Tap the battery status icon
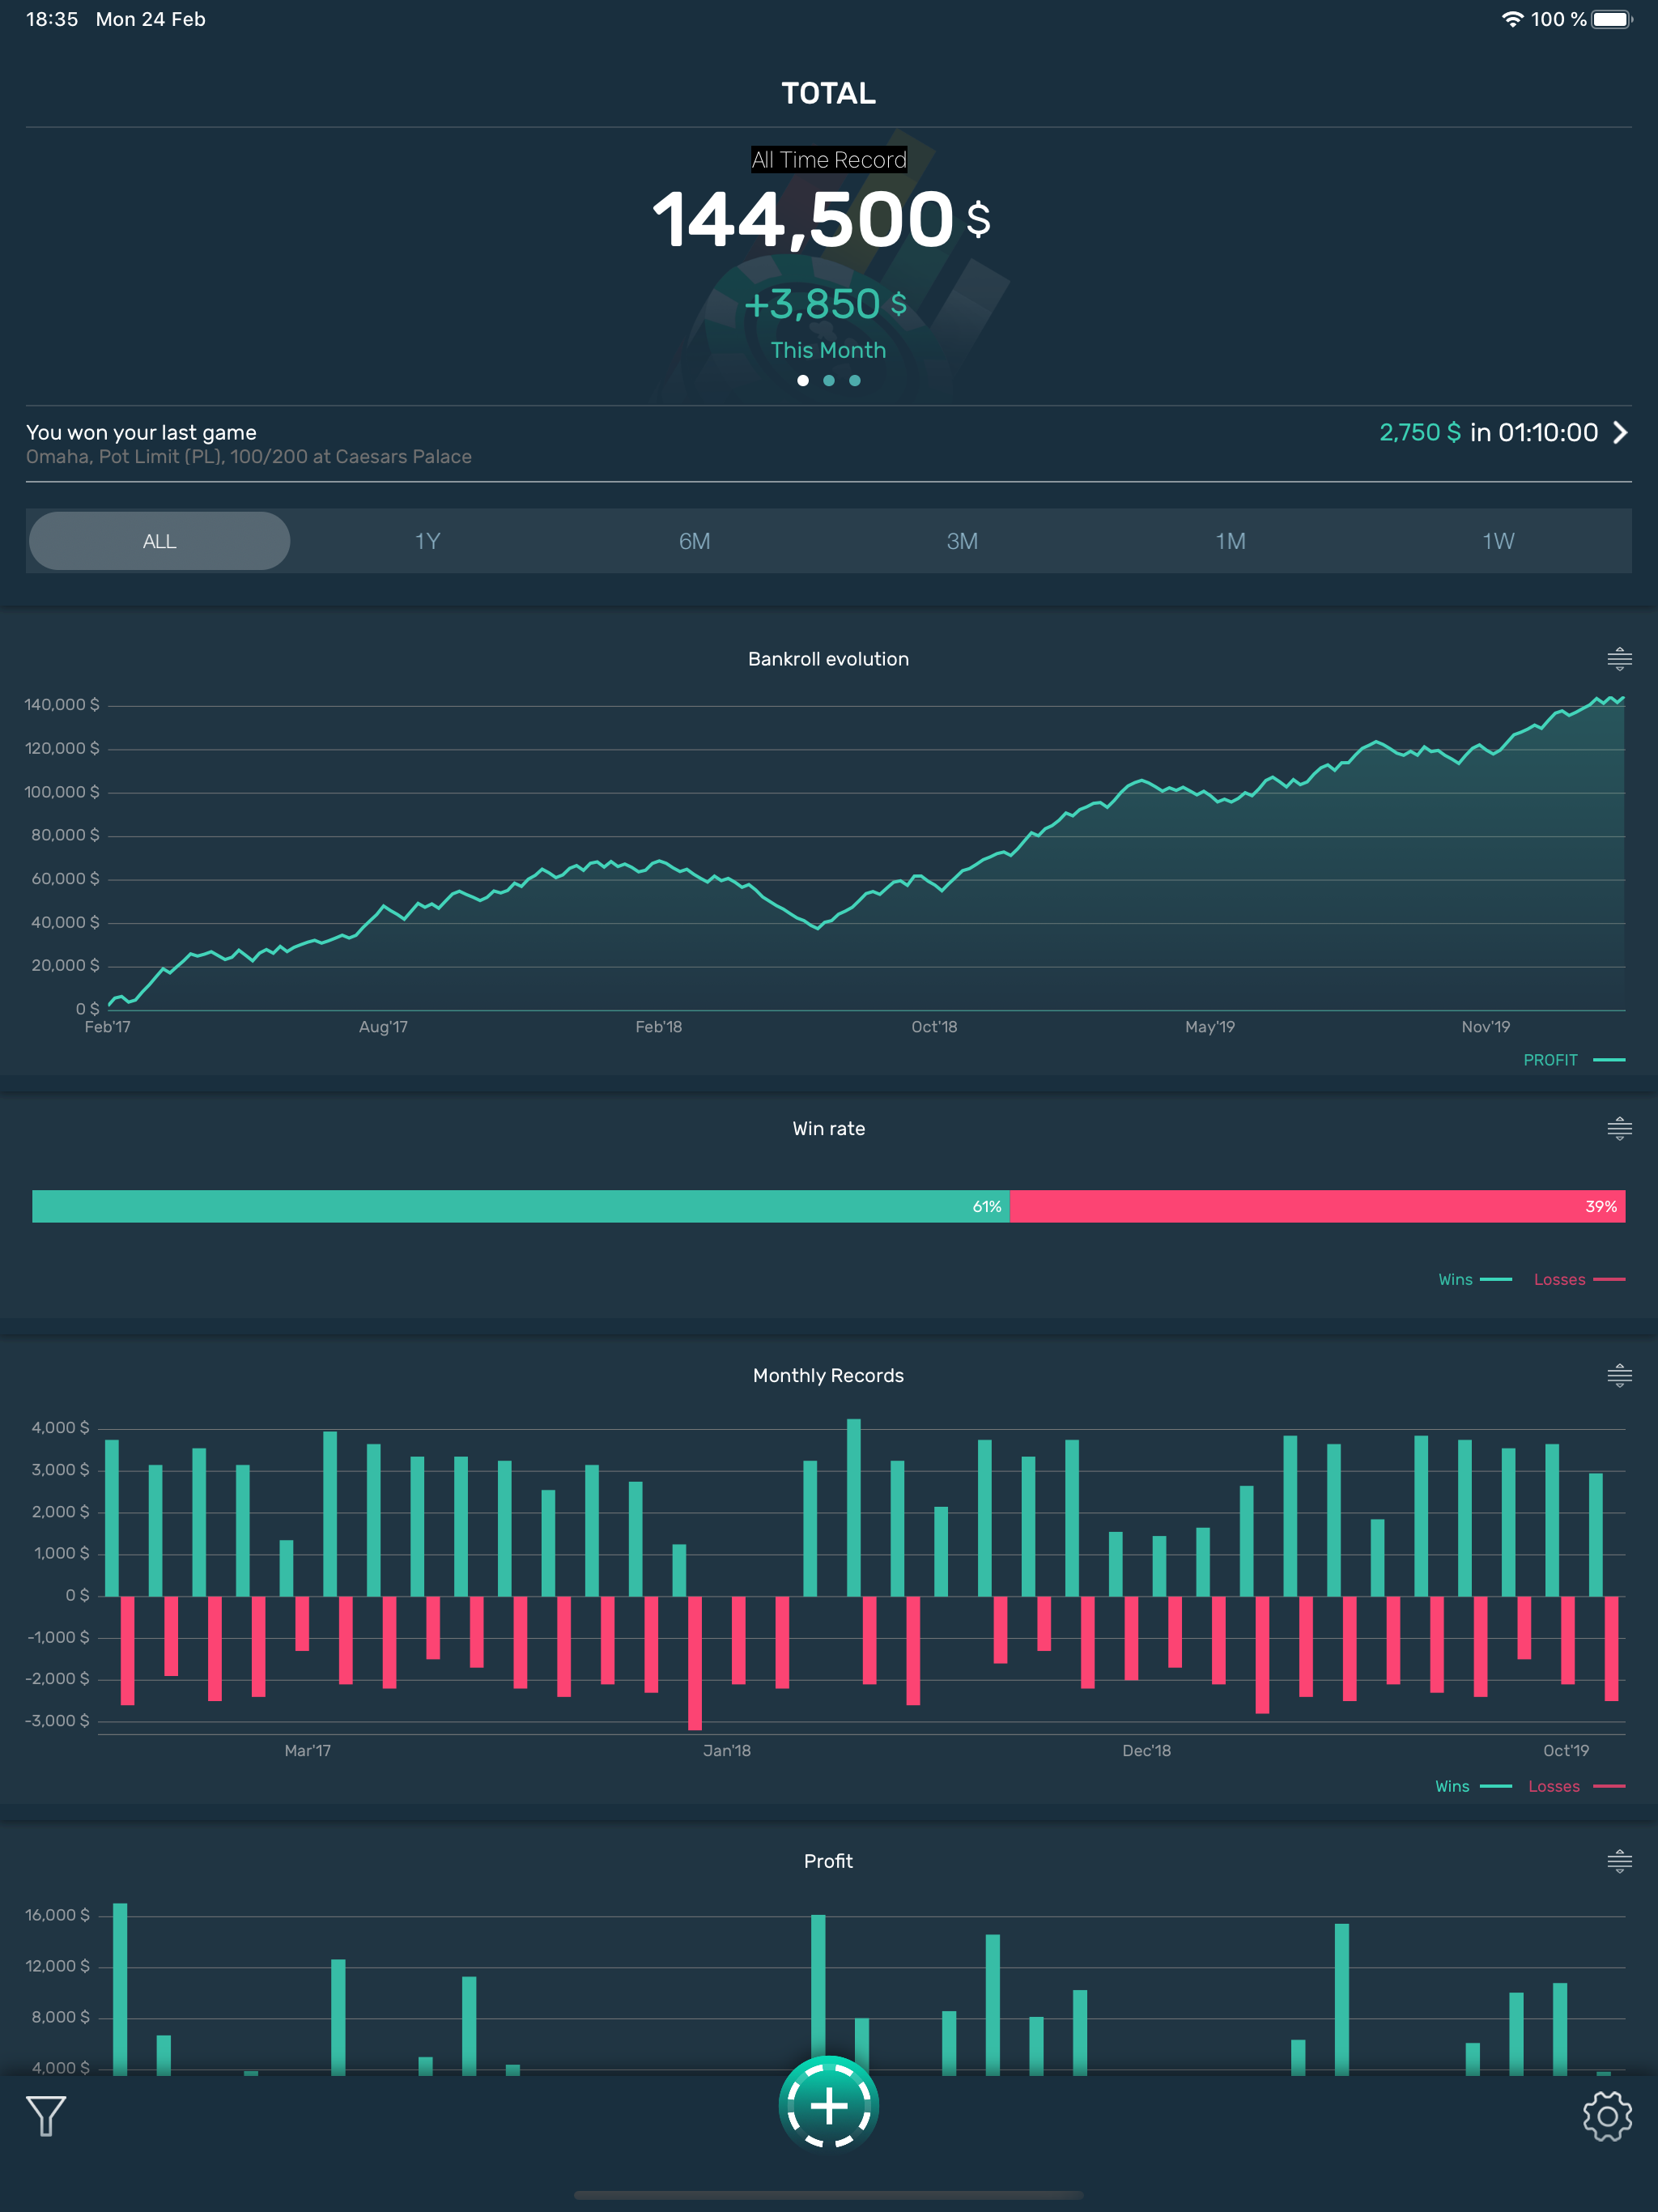1658x2212 pixels. (1612, 19)
